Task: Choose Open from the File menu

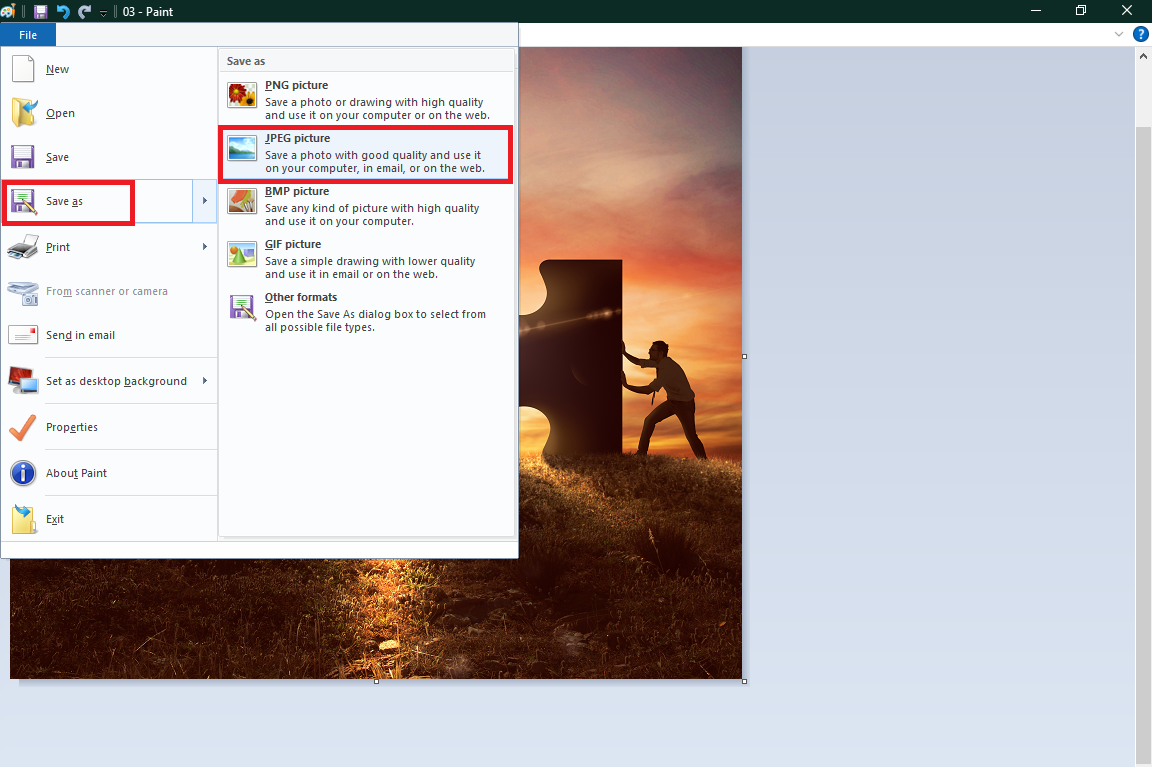Action: (x=109, y=113)
